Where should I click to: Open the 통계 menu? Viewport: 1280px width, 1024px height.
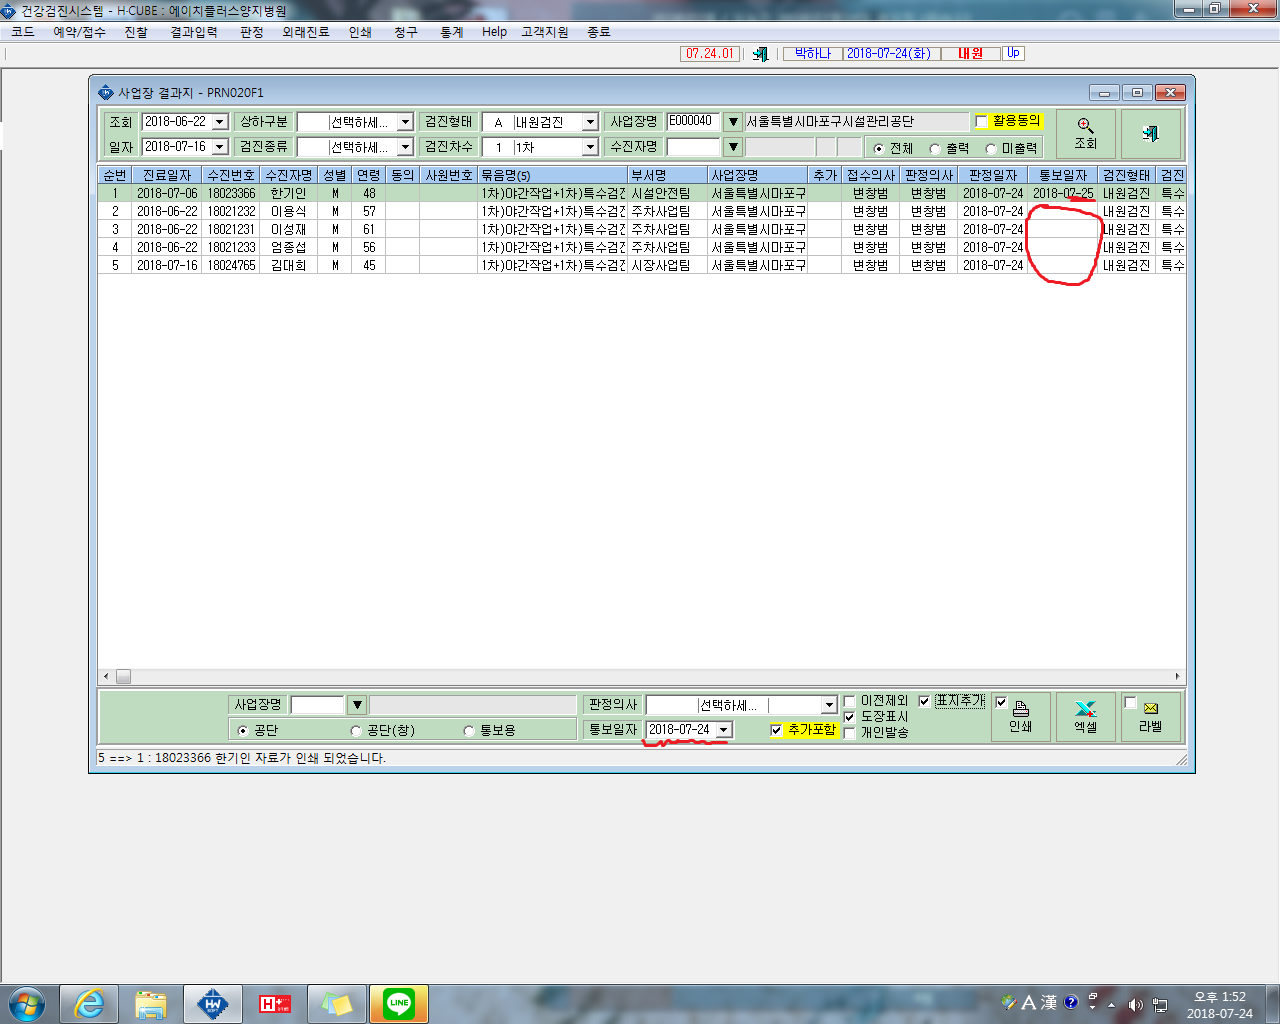point(452,32)
